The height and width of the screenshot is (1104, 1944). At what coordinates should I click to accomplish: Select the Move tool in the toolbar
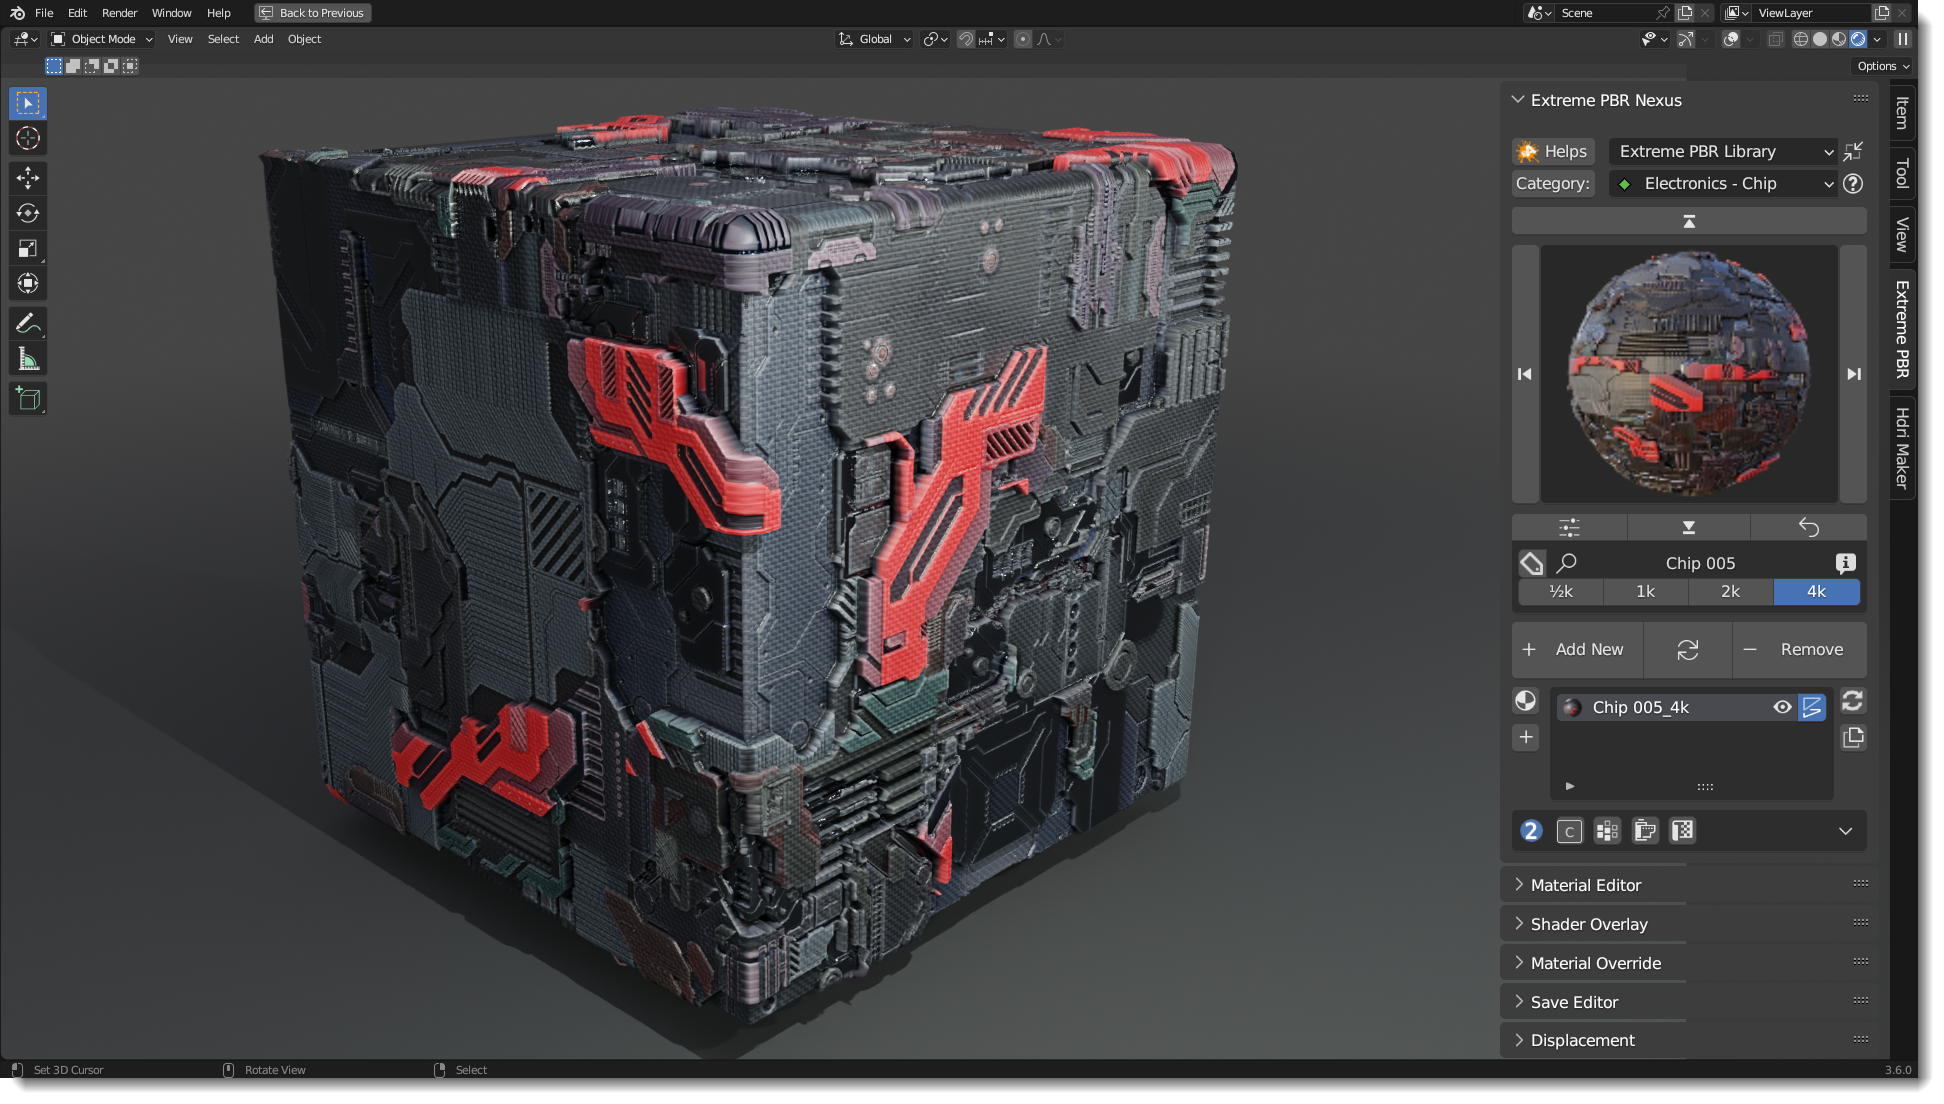(x=27, y=178)
